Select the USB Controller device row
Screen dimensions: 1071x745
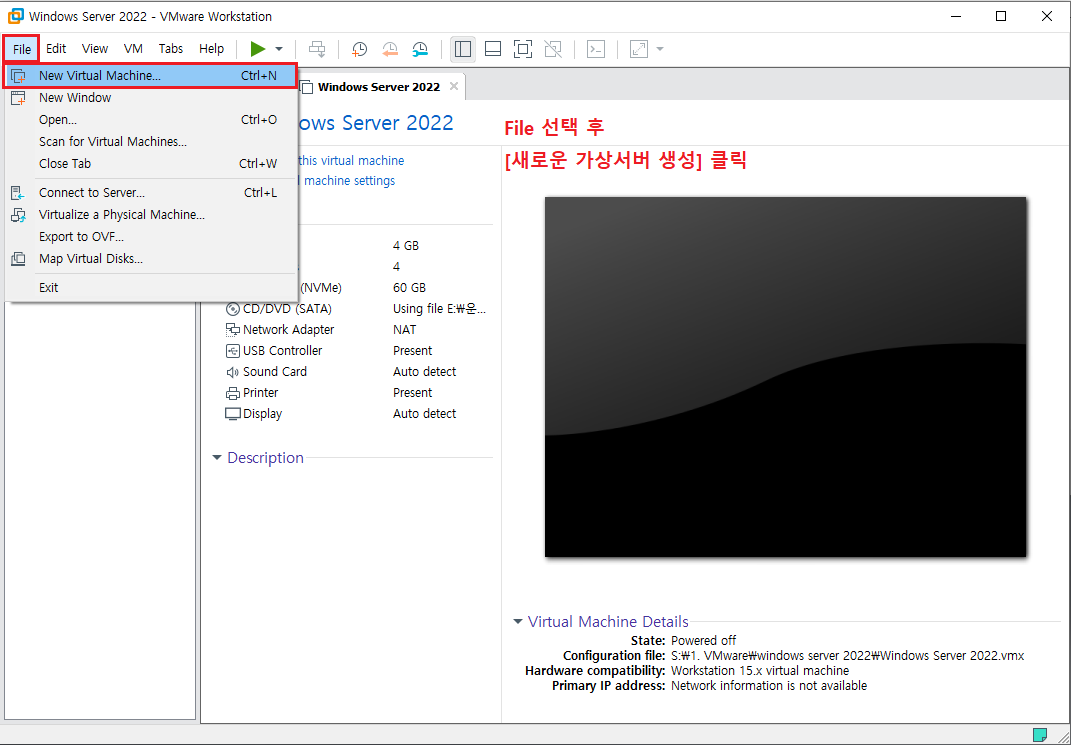point(357,351)
